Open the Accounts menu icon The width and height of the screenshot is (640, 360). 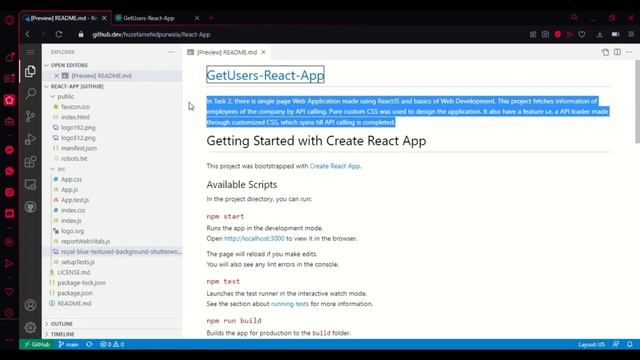point(30,305)
